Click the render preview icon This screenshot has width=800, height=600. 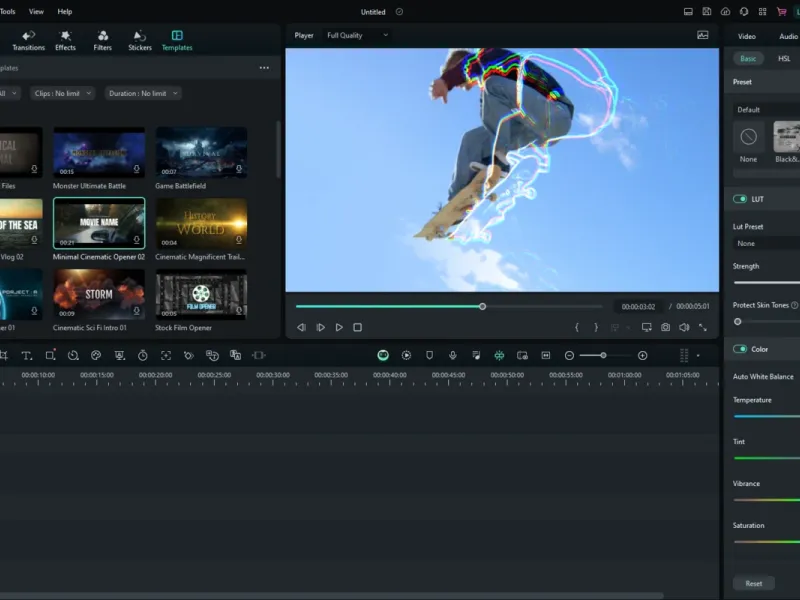(x=406, y=356)
